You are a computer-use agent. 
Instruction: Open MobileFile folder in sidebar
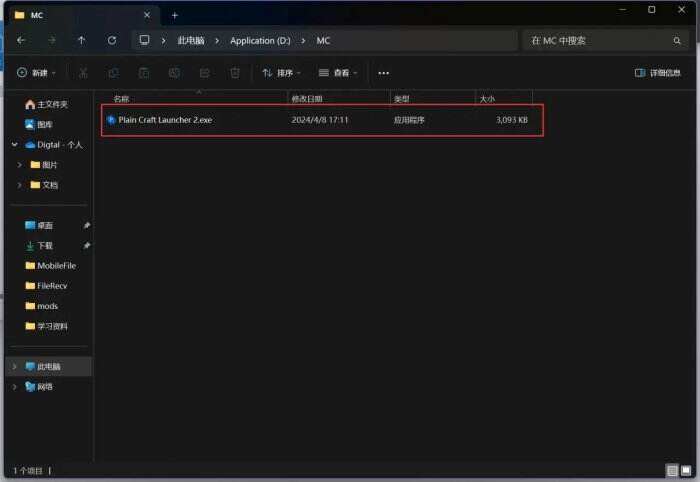pyautogui.click(x=50, y=266)
